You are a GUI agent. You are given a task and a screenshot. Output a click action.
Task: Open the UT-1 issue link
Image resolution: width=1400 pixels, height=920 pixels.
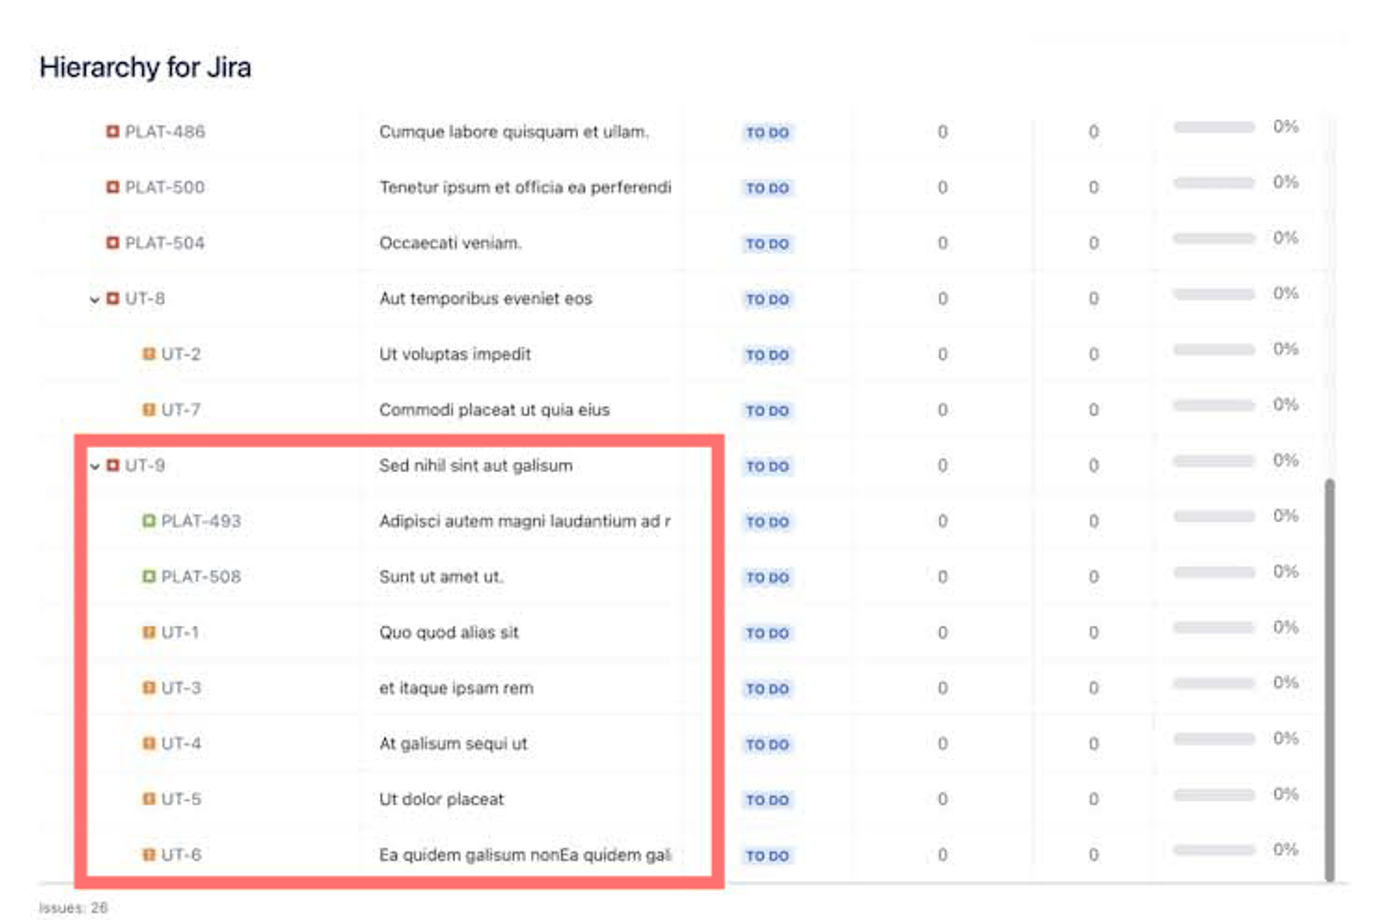point(180,632)
